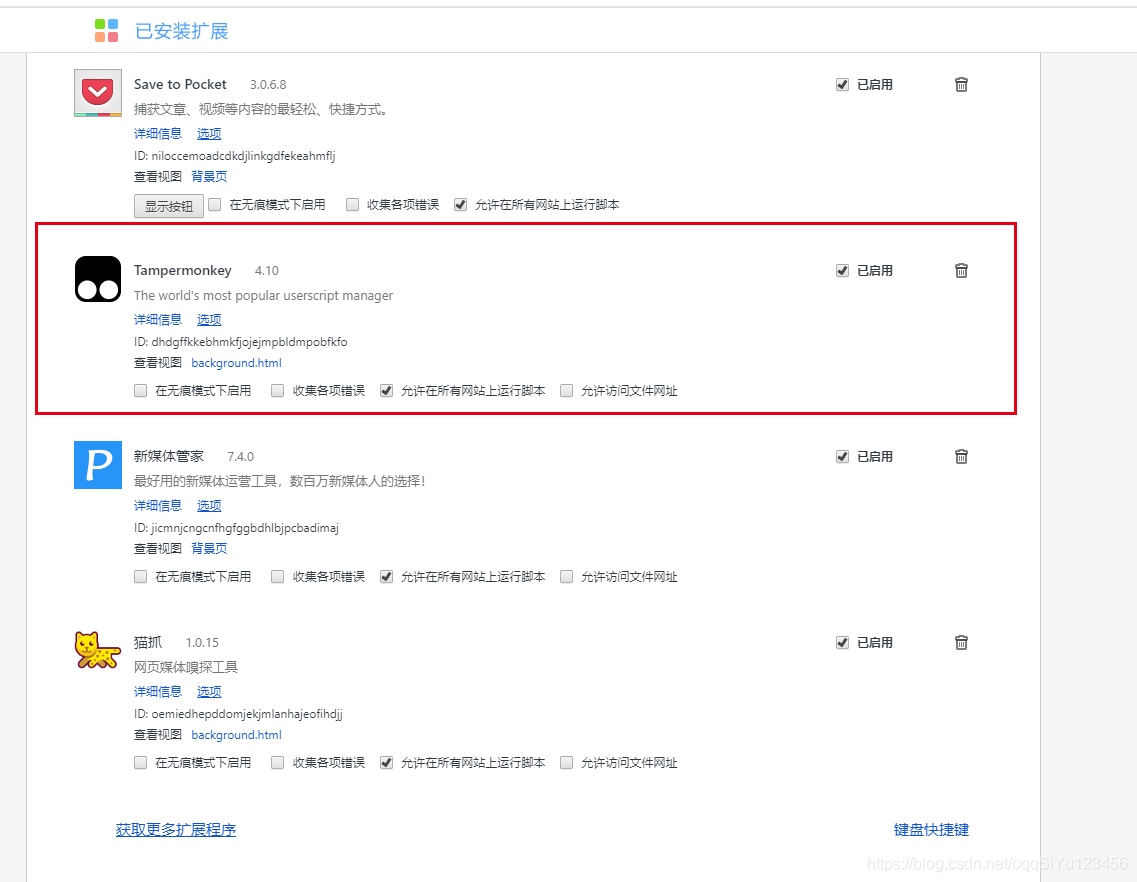The image size is (1137, 882).
Task: Toggle 允许在所有网站上运行脚本 for Tampermonkey
Action: (x=386, y=391)
